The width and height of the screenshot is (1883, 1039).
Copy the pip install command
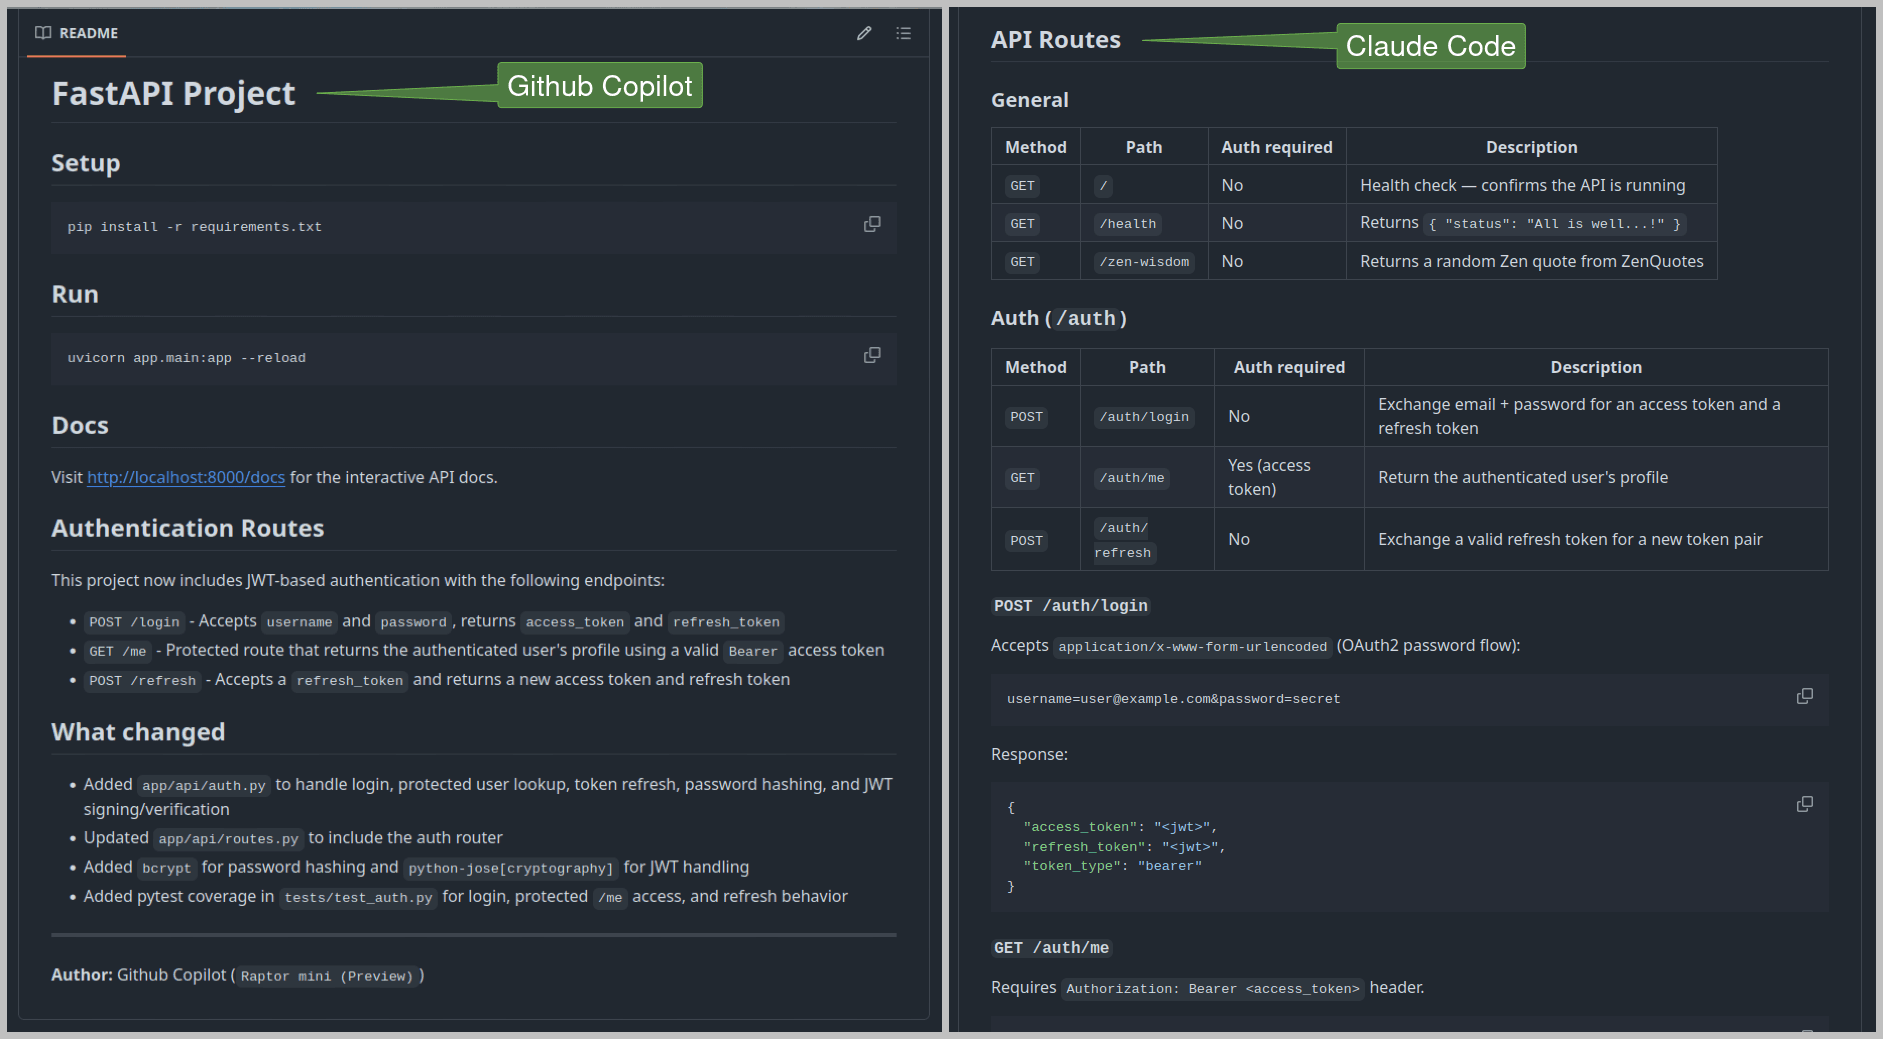(872, 224)
